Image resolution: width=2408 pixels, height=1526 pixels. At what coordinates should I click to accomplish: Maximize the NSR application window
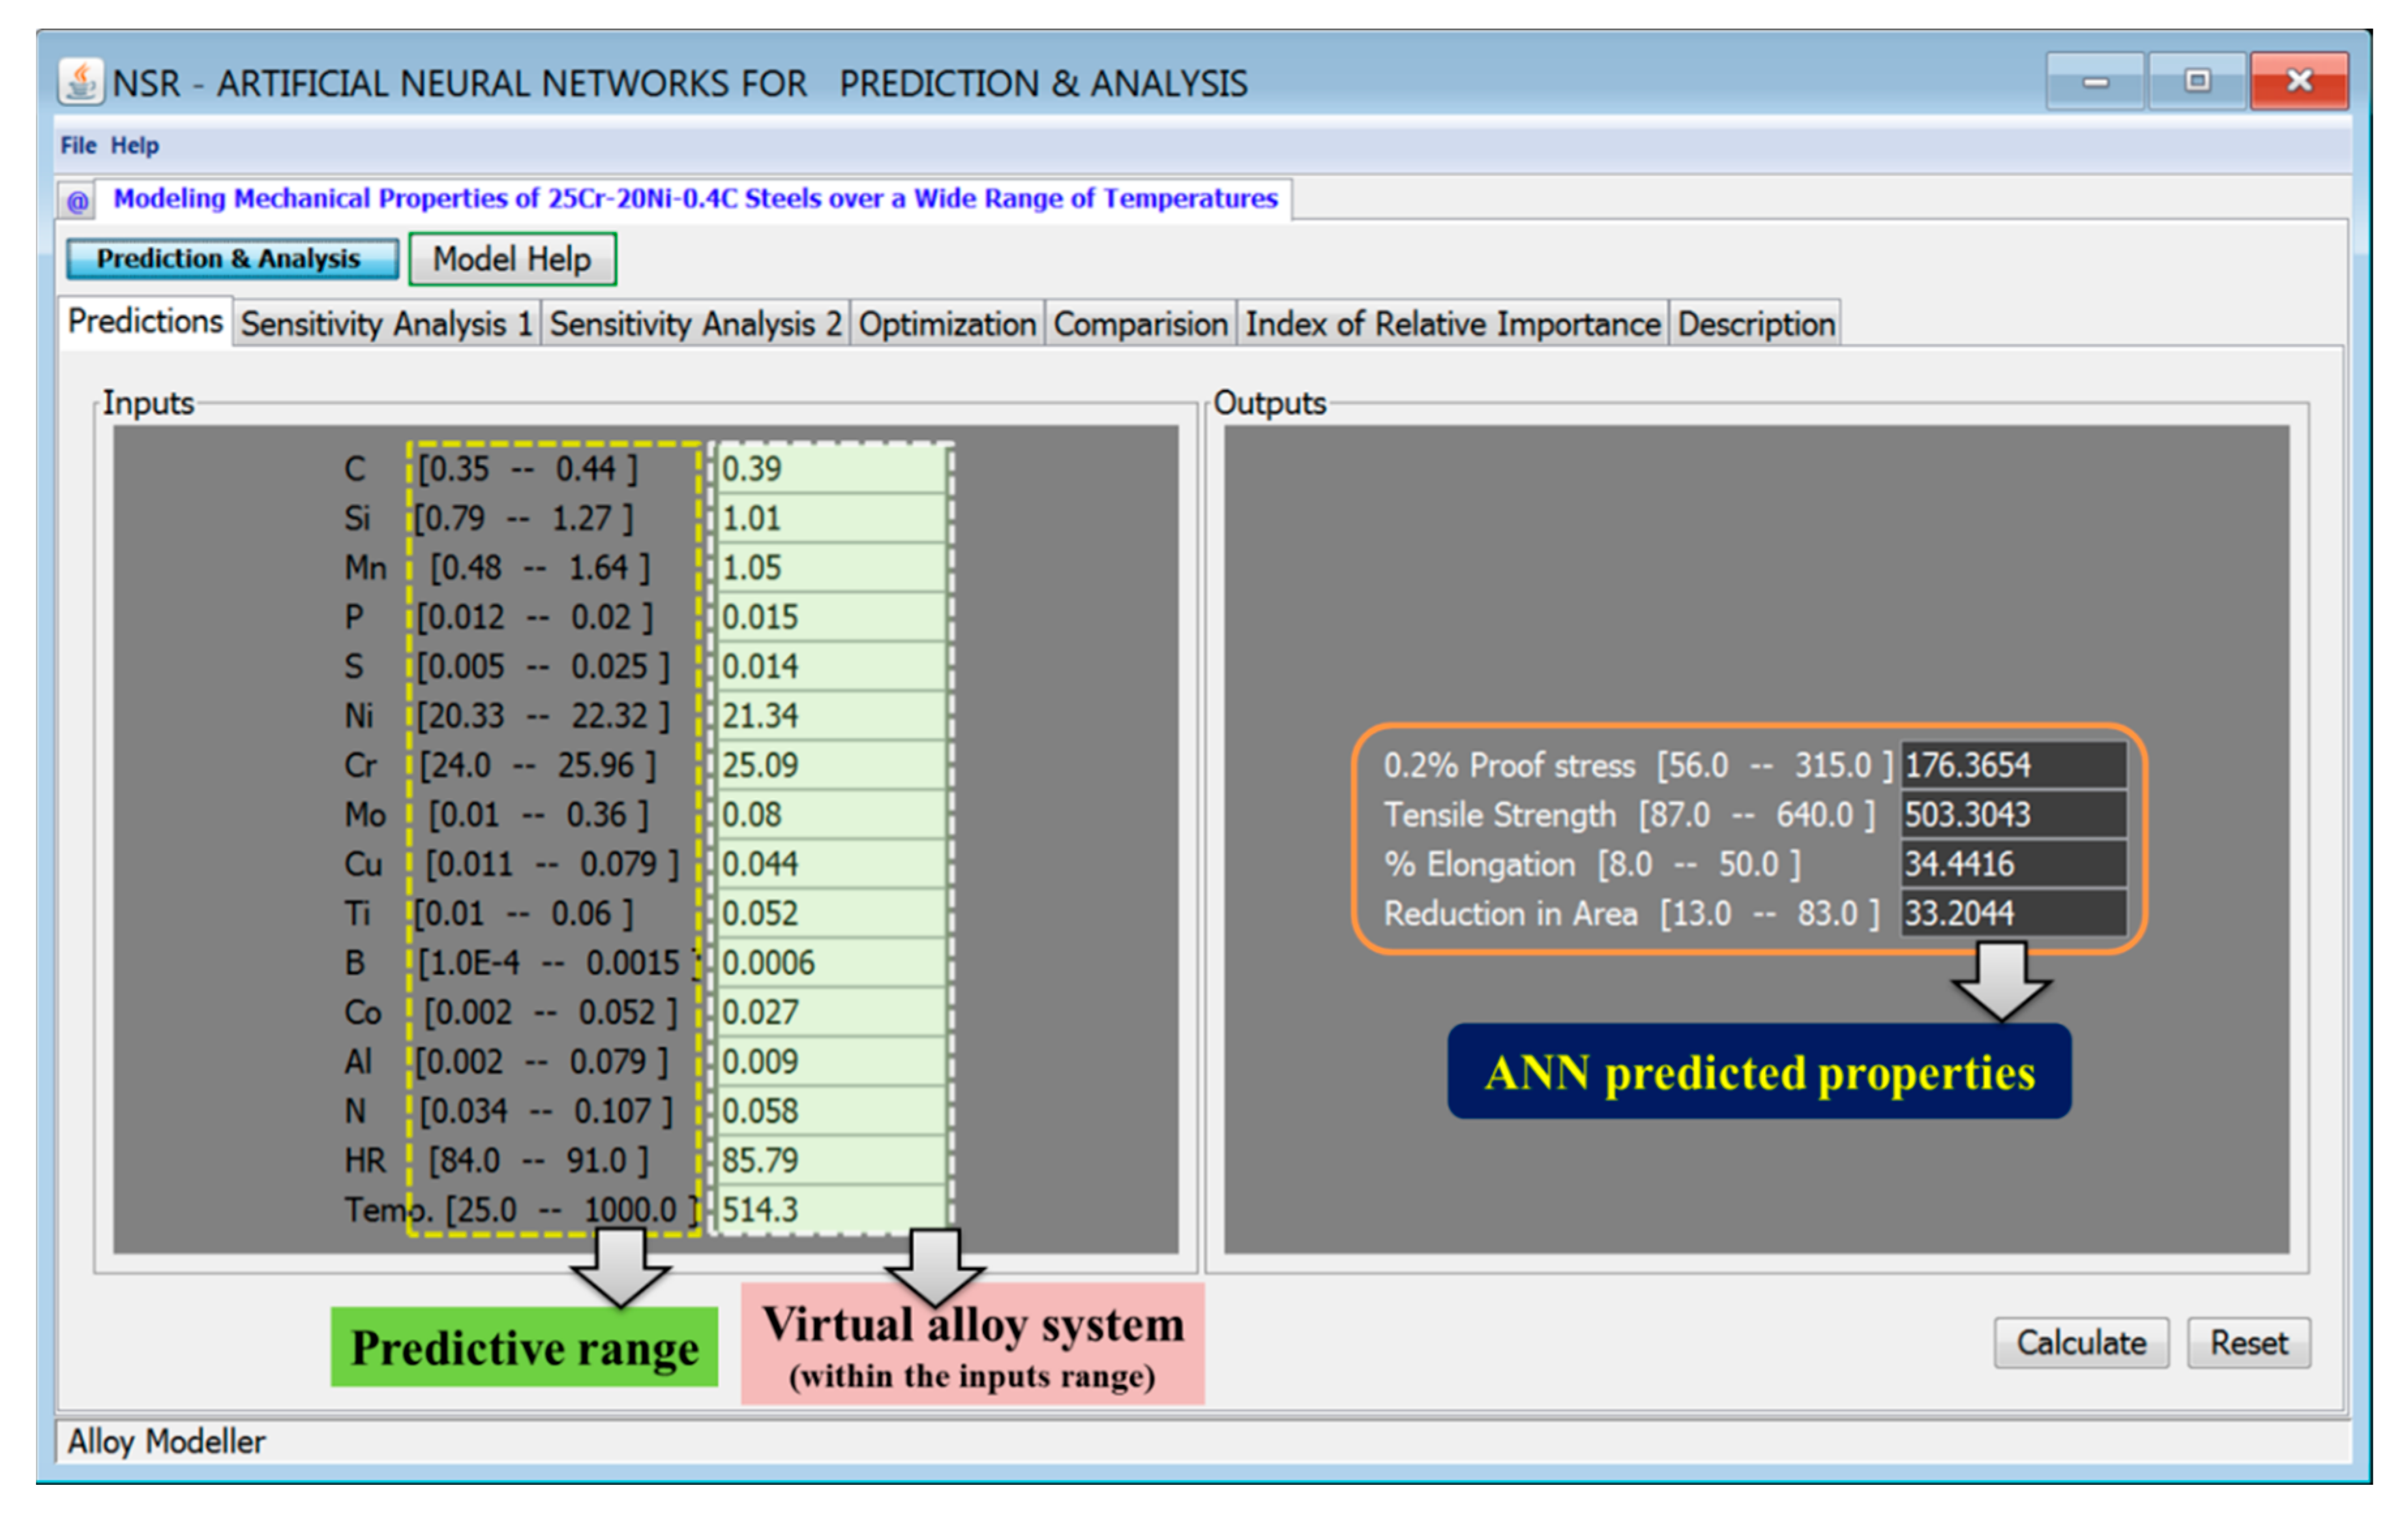click(x=2197, y=82)
